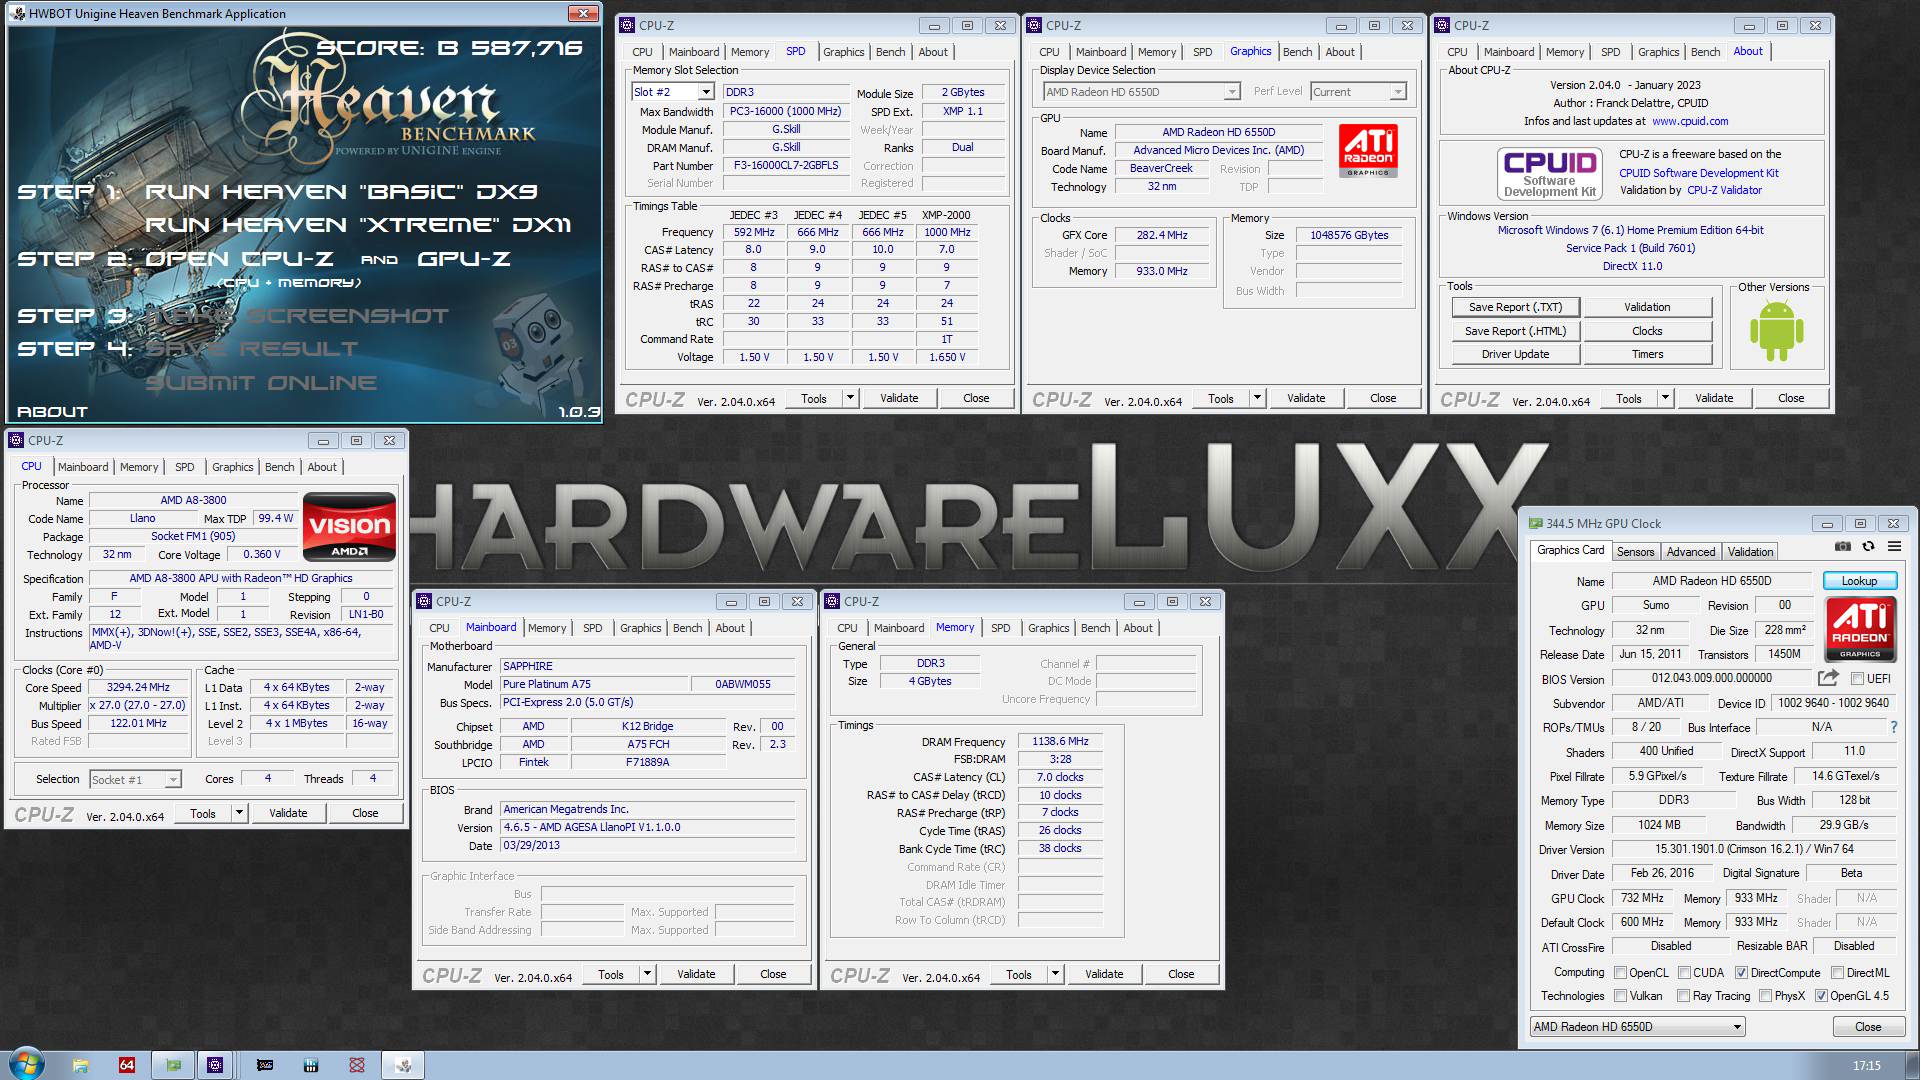Viewport: 1920px width, 1080px height.
Task: Click the Timers button in CPU-Z About
Action: (x=1647, y=354)
